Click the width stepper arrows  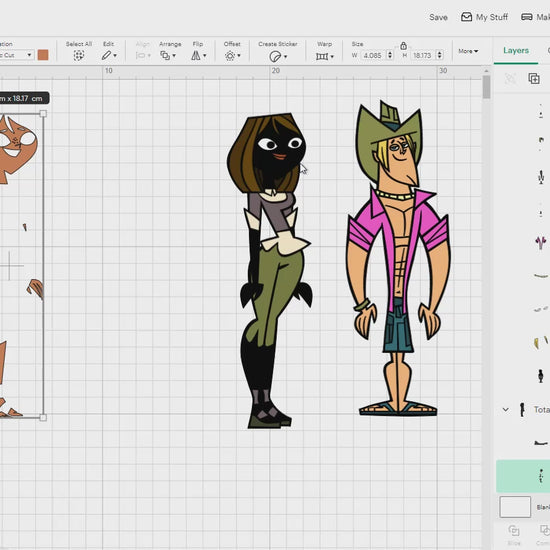pos(390,55)
